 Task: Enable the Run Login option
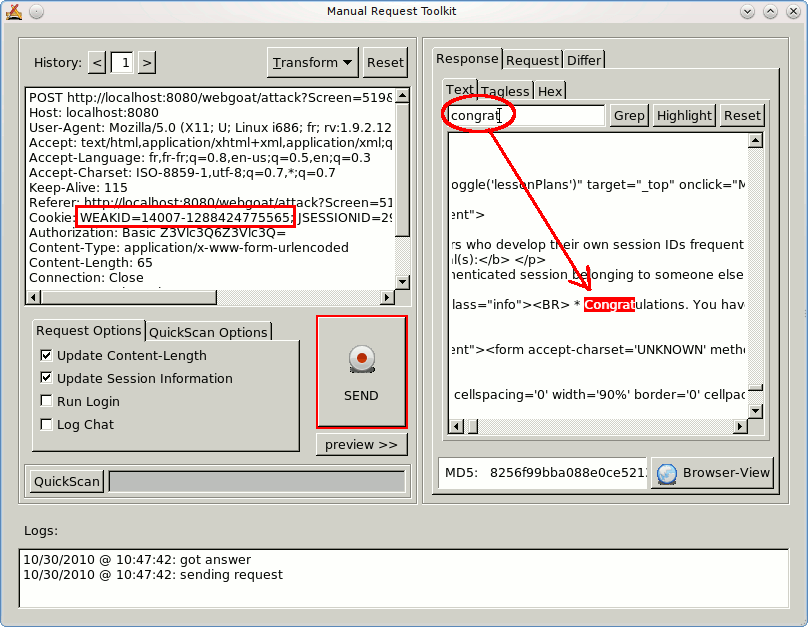coord(47,401)
